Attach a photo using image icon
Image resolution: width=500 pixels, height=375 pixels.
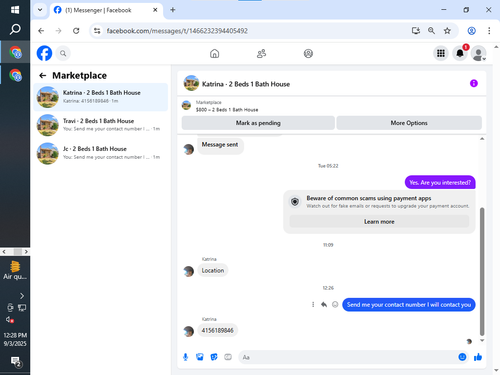coord(200,357)
